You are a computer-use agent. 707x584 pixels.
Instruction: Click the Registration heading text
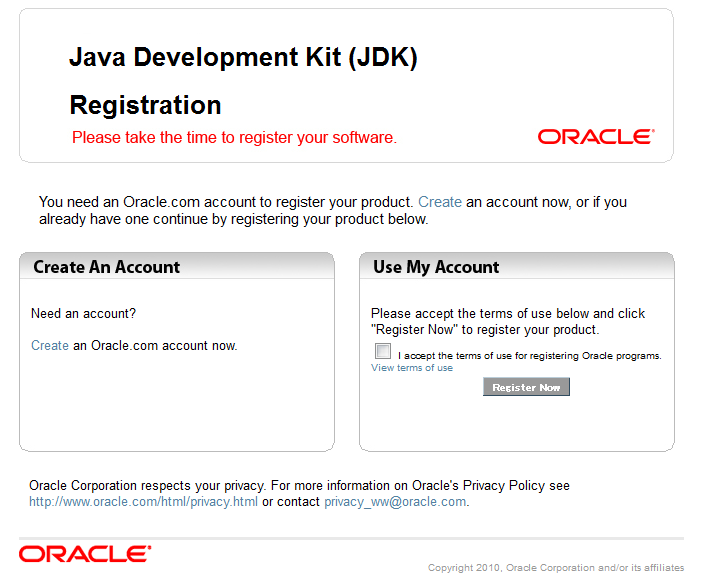click(x=145, y=105)
